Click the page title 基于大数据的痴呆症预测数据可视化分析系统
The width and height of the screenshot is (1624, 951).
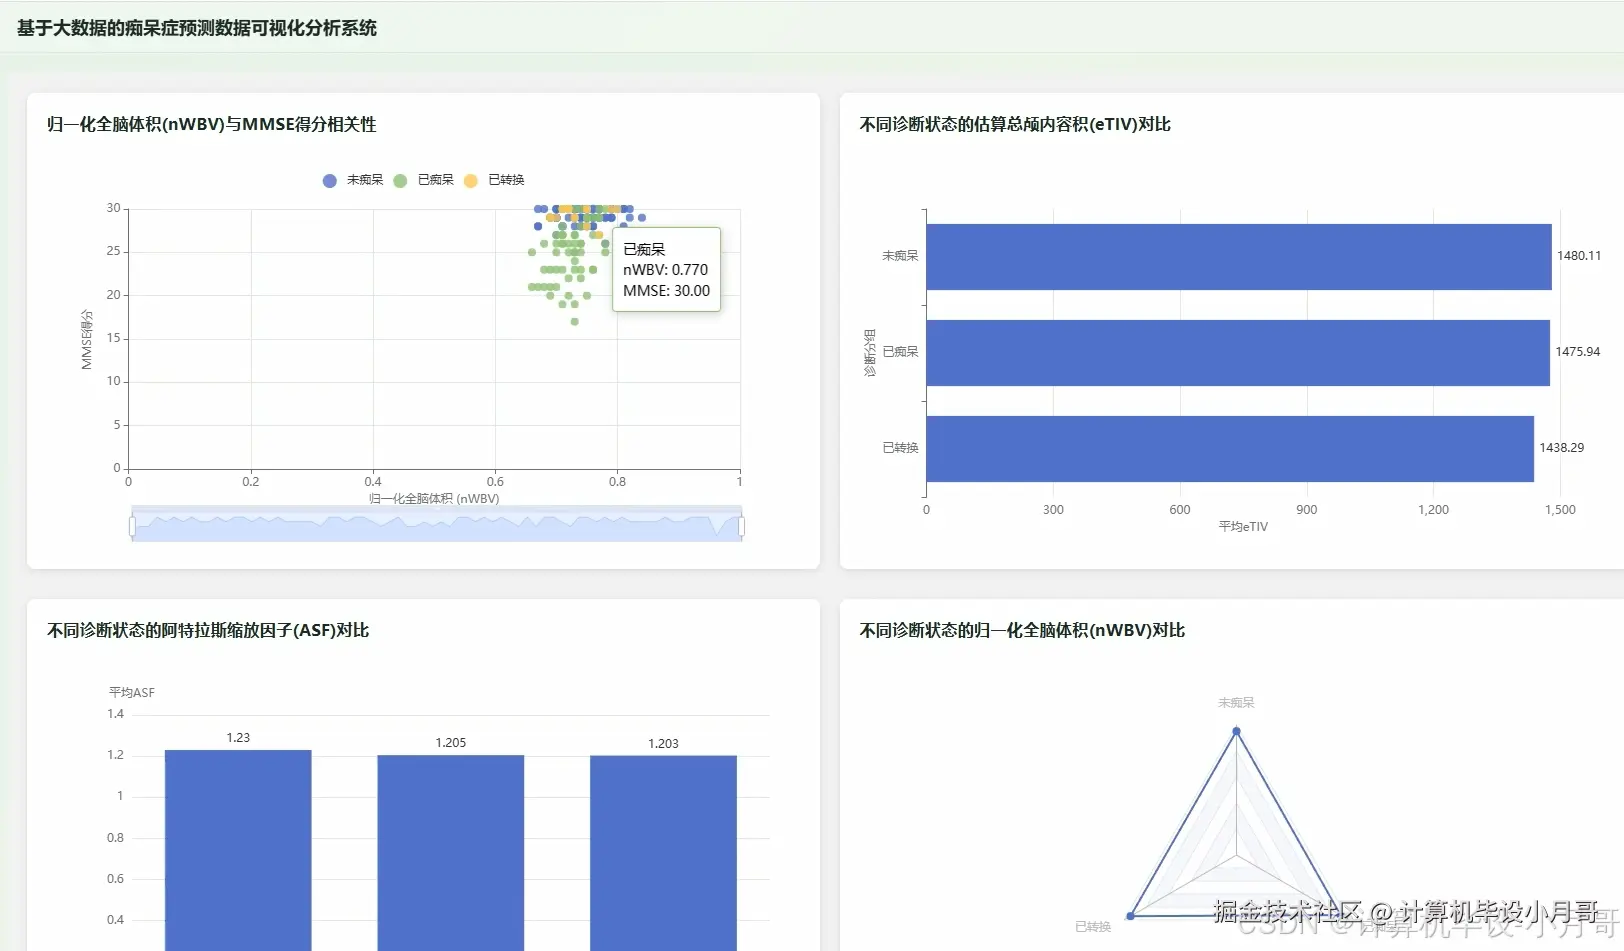(x=197, y=28)
